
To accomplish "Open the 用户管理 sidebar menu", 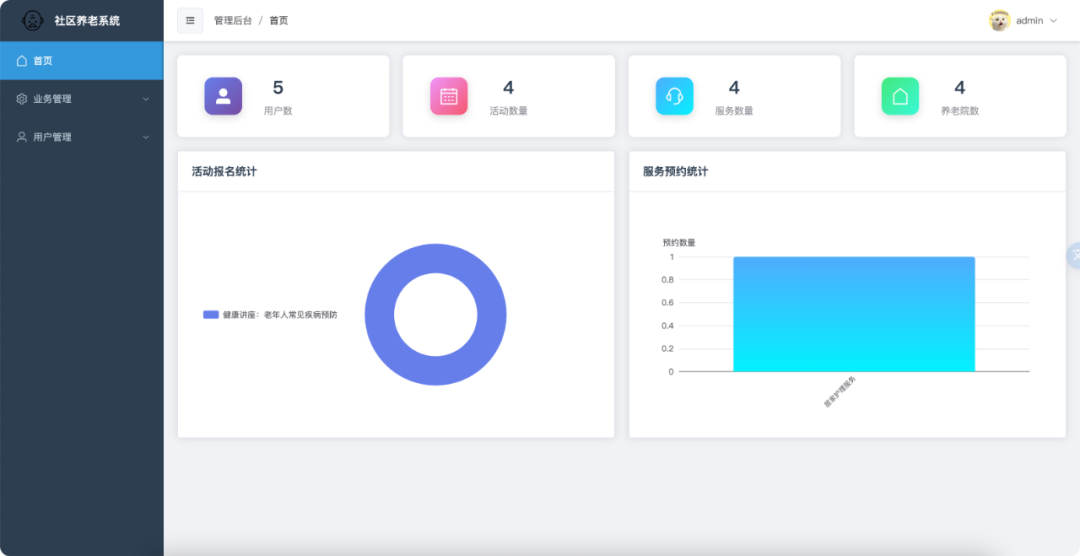I will pos(81,137).
